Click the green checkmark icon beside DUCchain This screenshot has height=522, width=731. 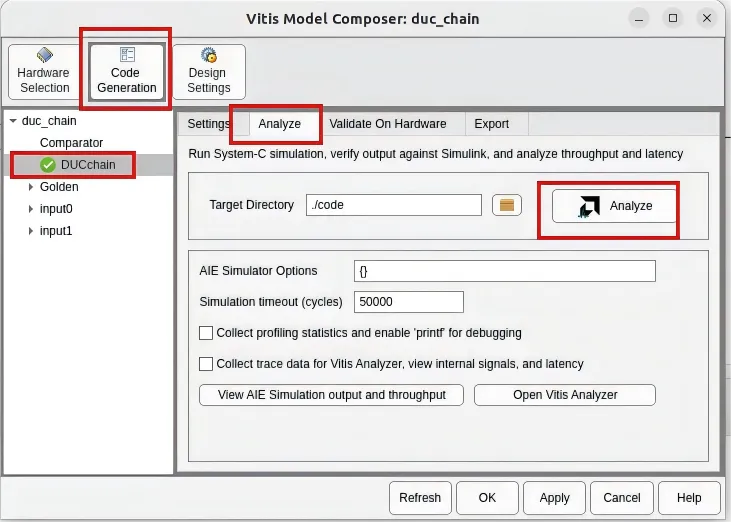click(x=48, y=165)
